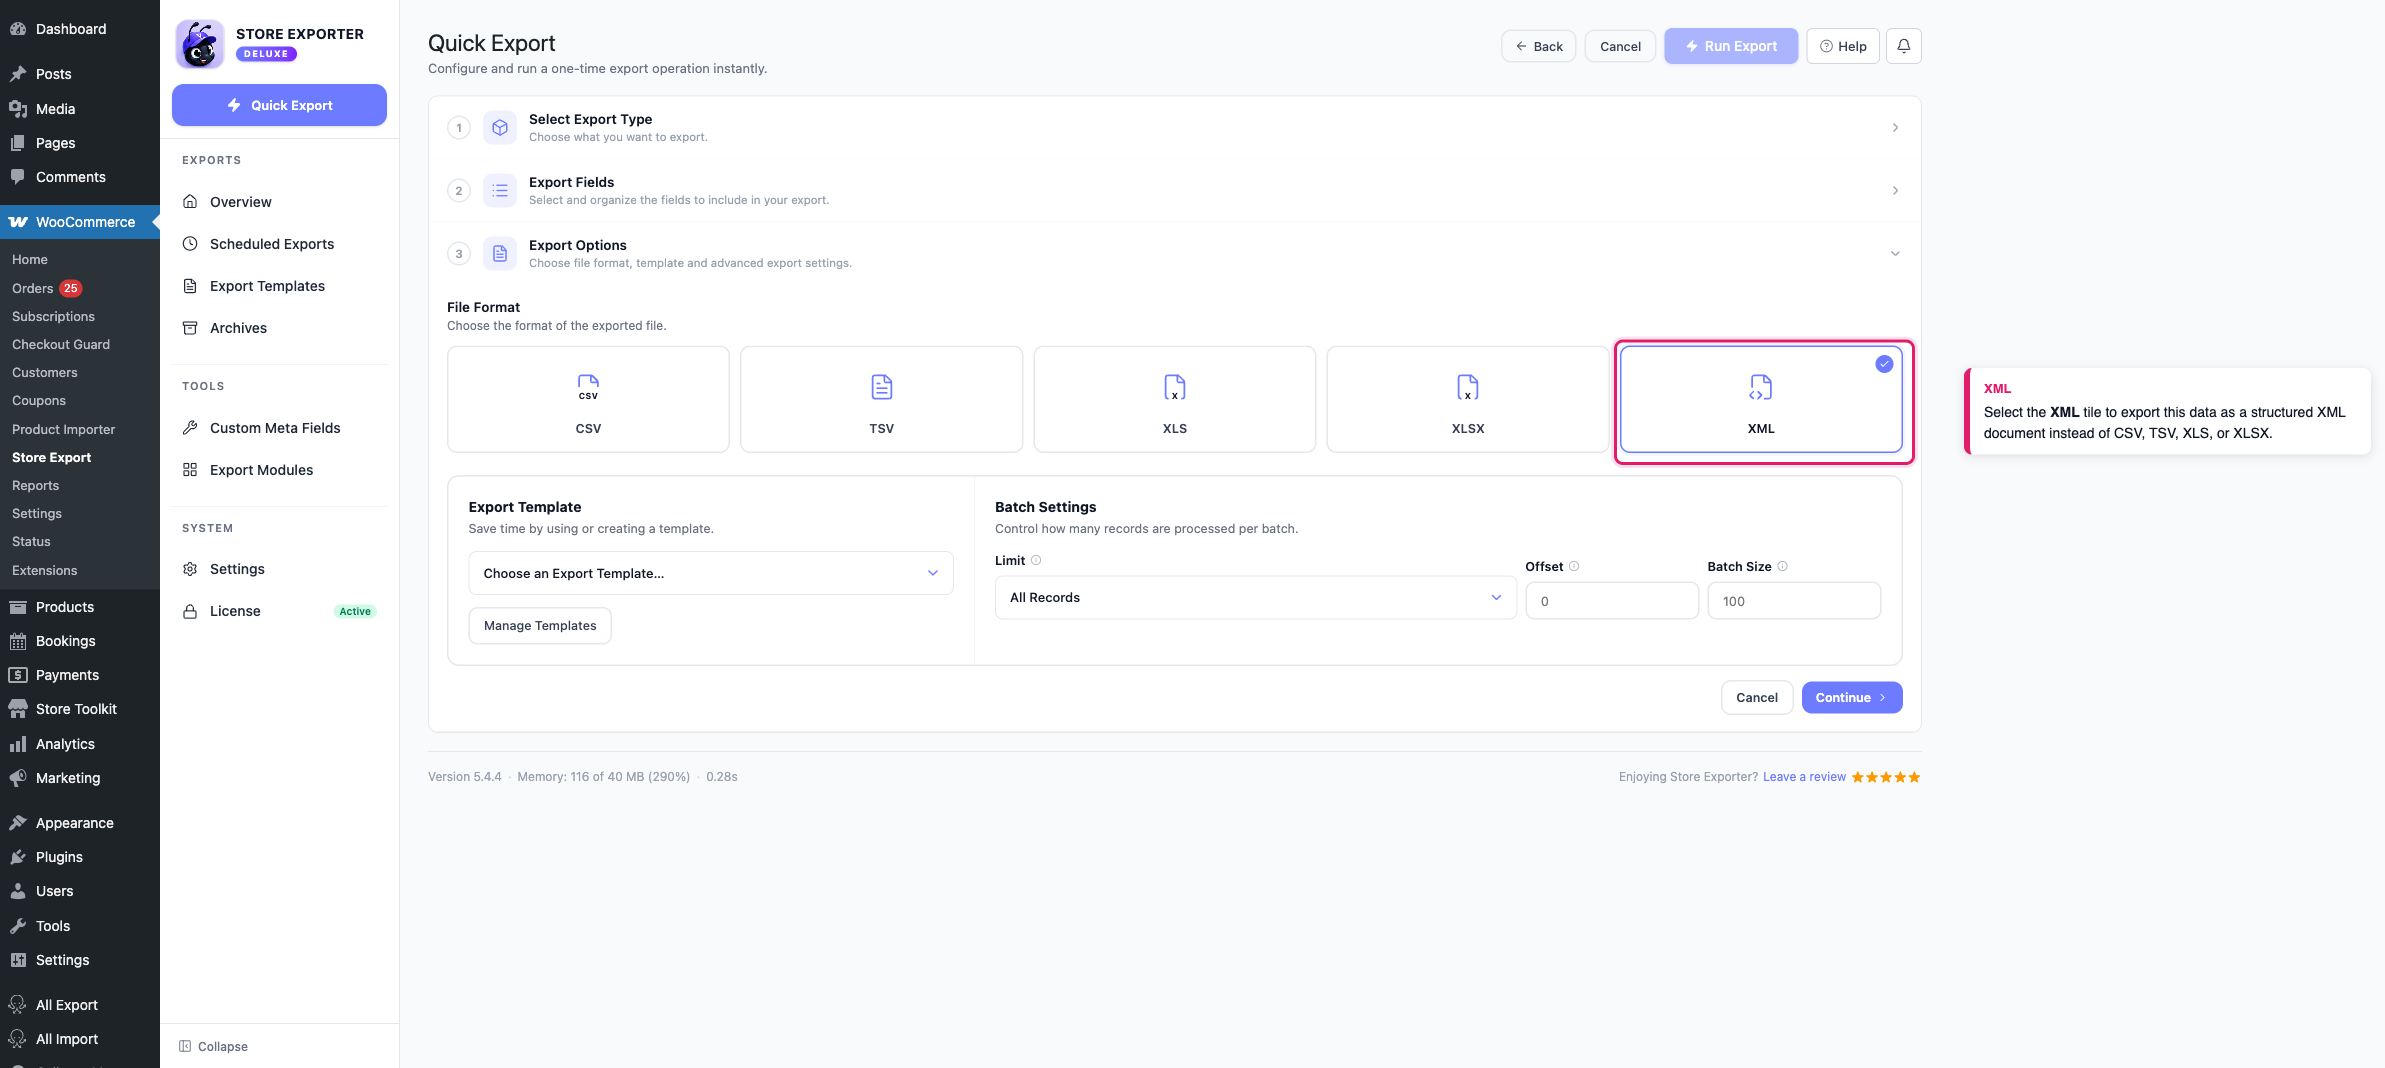2385x1068 pixels.
Task: Select the TSV file format tile
Action: [881, 399]
